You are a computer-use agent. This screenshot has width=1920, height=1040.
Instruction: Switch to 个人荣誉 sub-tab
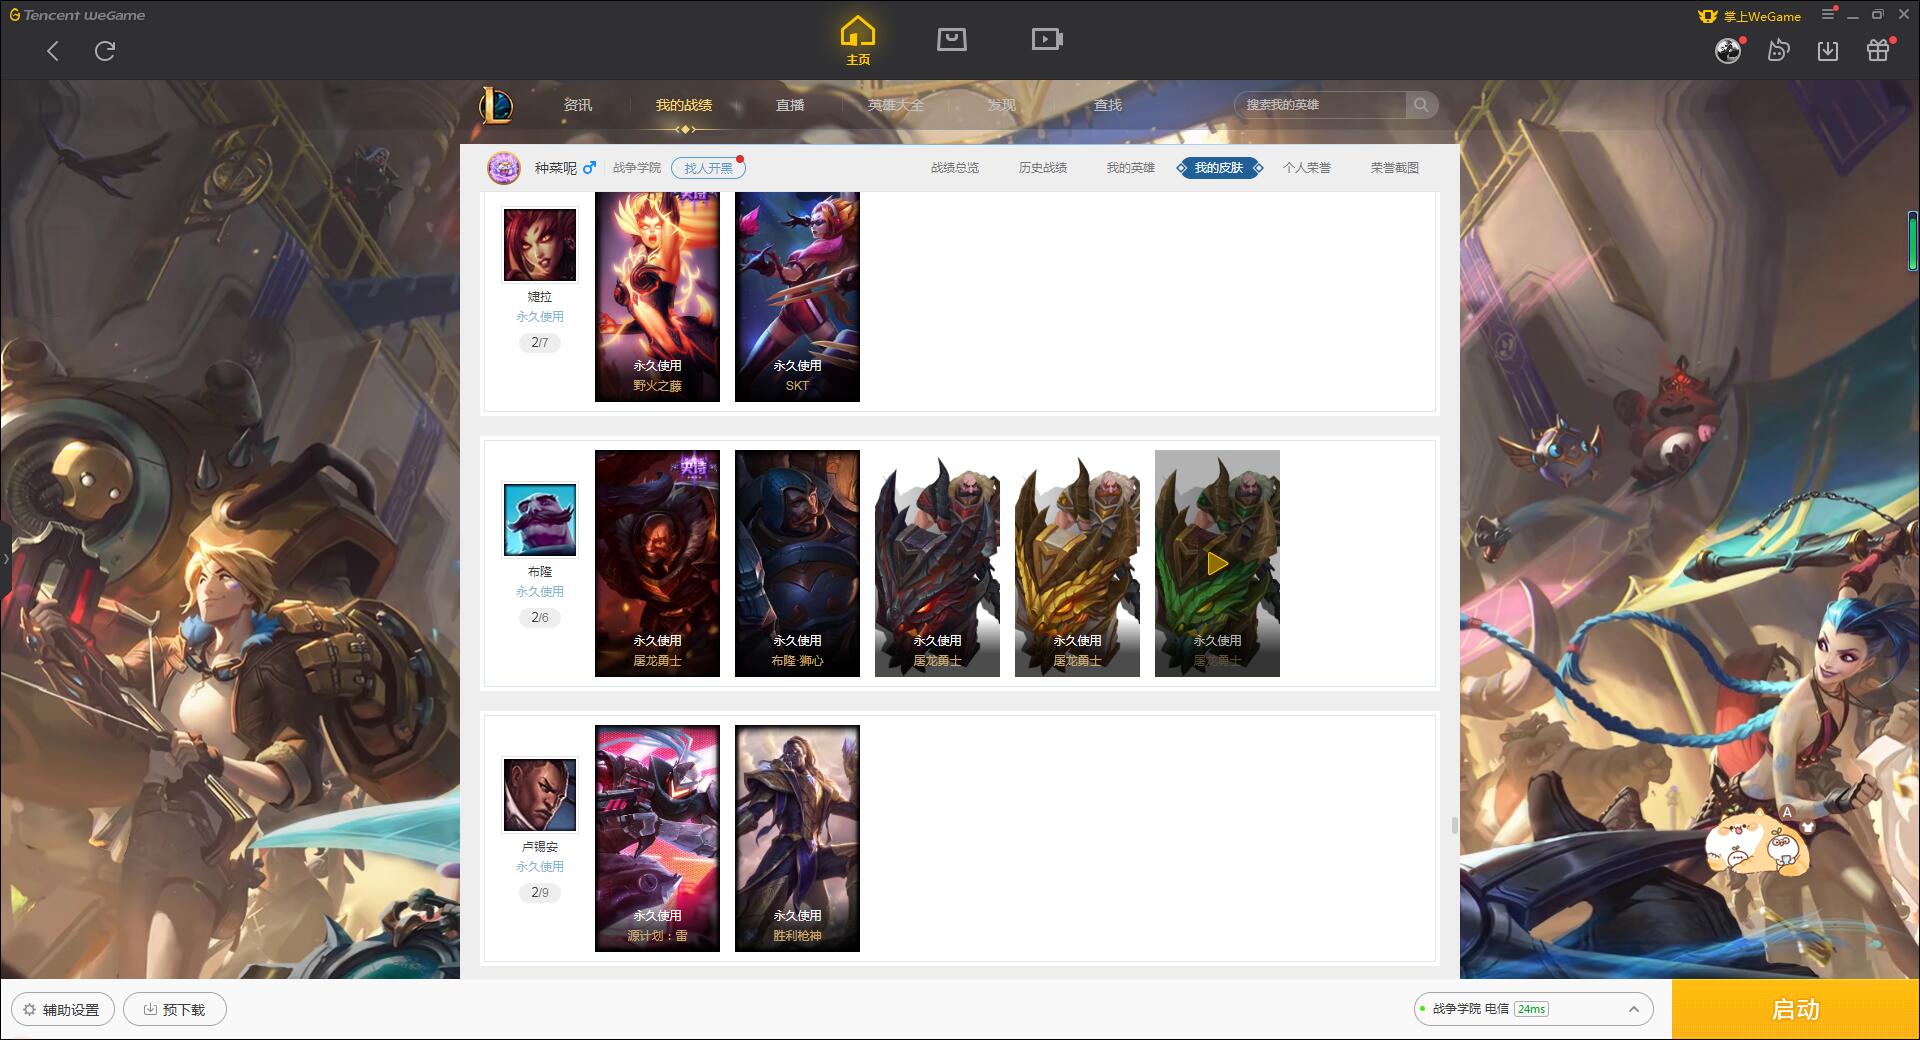(1307, 168)
